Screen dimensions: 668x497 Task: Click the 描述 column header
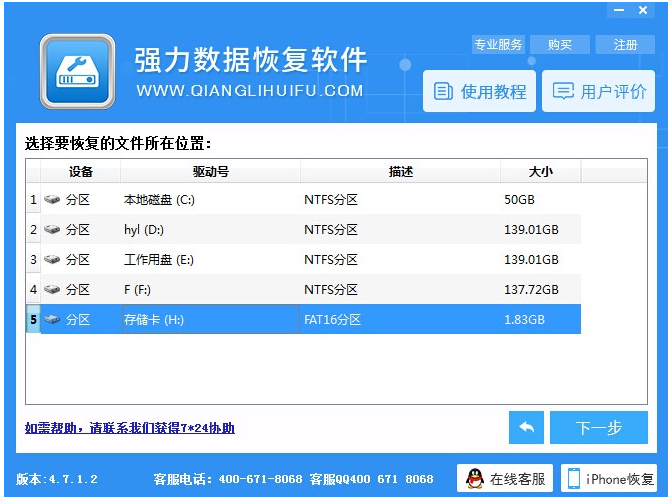point(400,172)
